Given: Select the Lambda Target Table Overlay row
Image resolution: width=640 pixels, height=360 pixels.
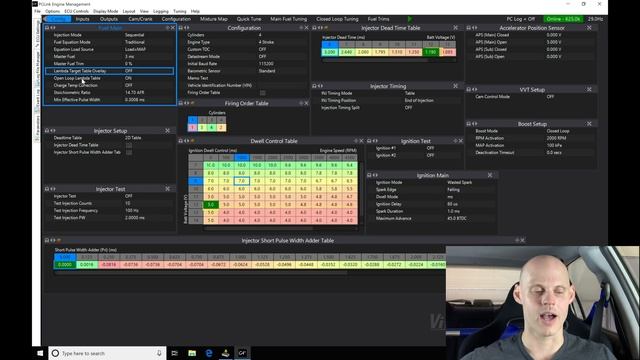Looking at the screenshot, I should [109, 71].
